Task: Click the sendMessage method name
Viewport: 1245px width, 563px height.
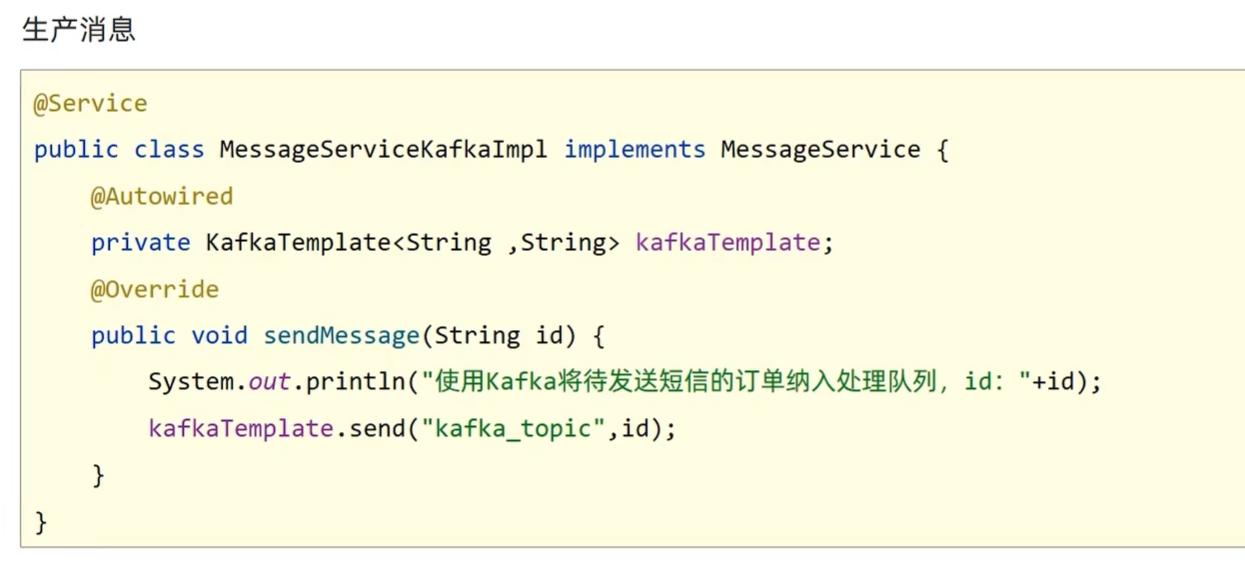Action: point(341,335)
